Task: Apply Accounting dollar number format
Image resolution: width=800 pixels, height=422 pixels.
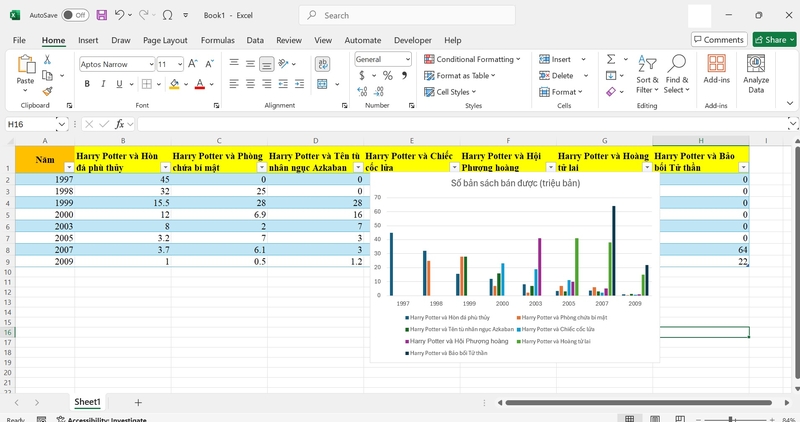Action: pos(362,76)
